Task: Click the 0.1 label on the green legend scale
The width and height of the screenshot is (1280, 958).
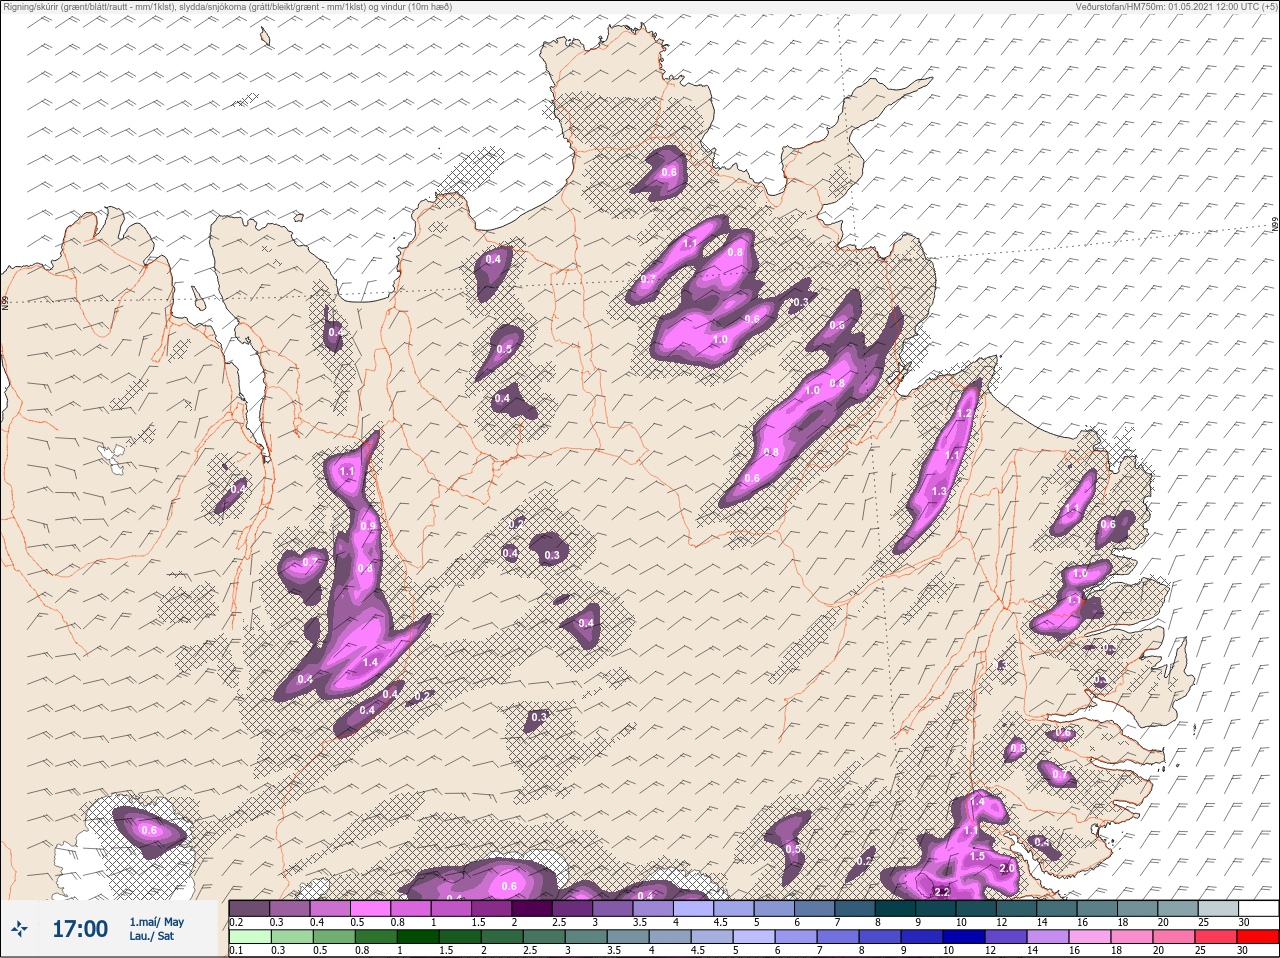Action: click(236, 951)
